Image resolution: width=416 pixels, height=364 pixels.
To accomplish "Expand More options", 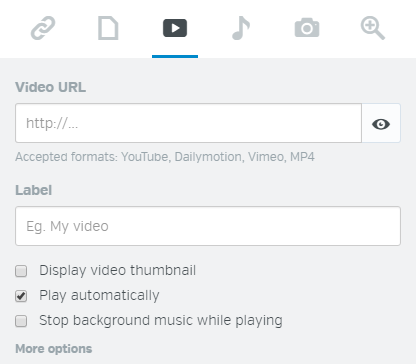I will point(54,349).
